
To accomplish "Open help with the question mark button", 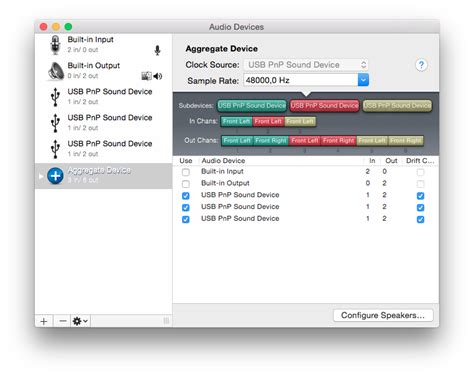I will tap(421, 65).
